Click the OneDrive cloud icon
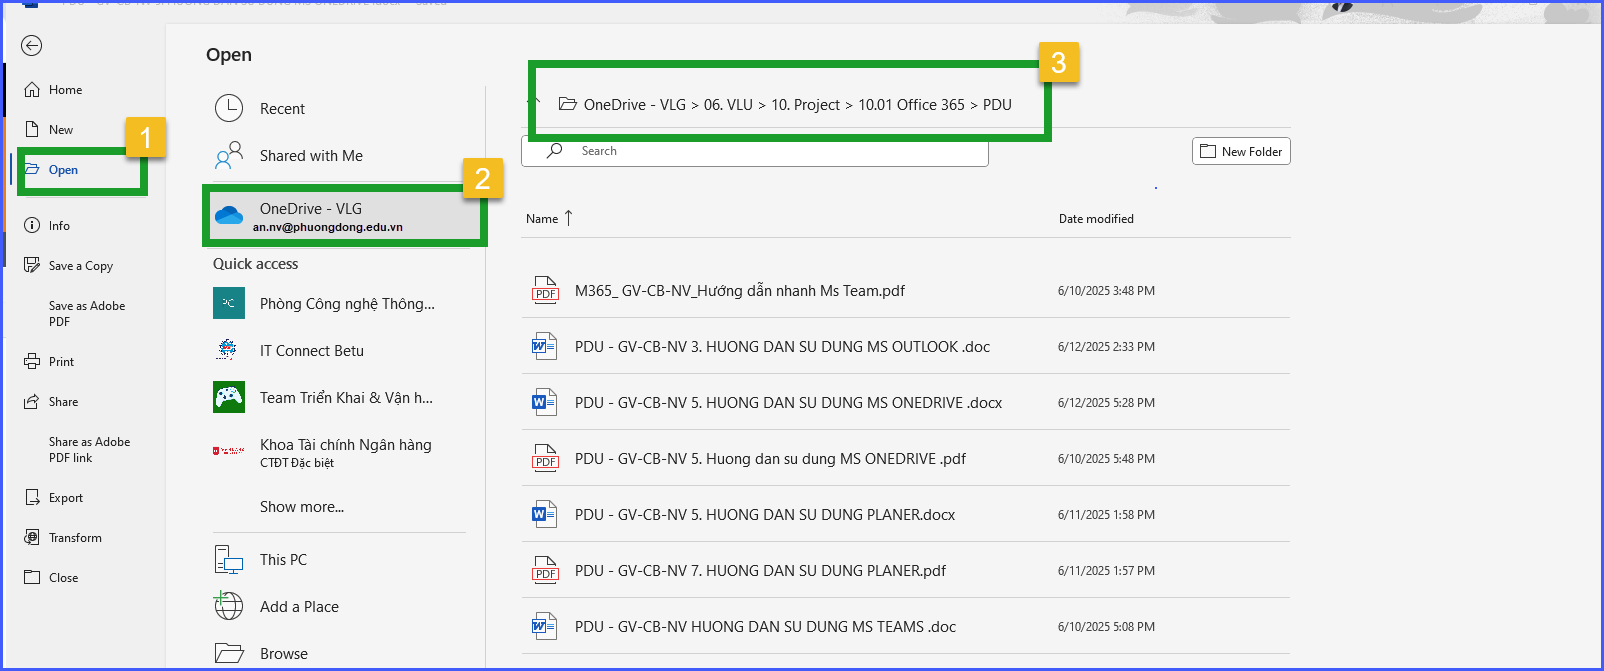This screenshot has height=671, width=1604. [229, 215]
